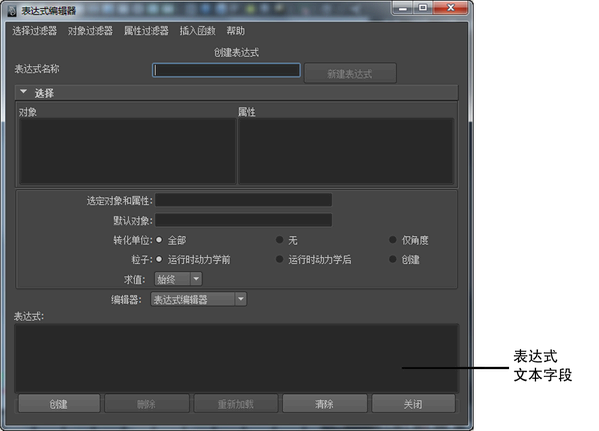Collapse the 选择 section triangle
Screen dimensions: 599x431
click(x=24, y=92)
